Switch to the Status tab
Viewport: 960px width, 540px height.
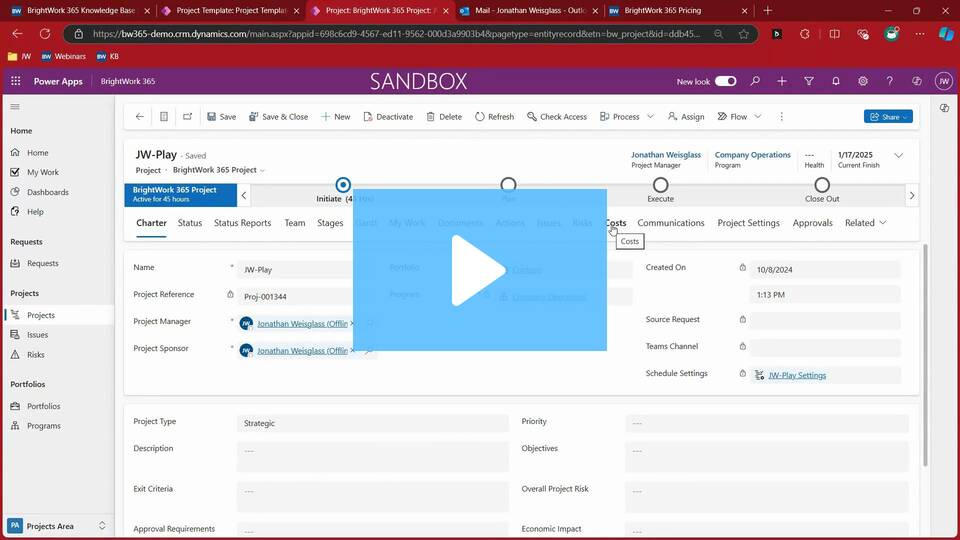pos(190,223)
